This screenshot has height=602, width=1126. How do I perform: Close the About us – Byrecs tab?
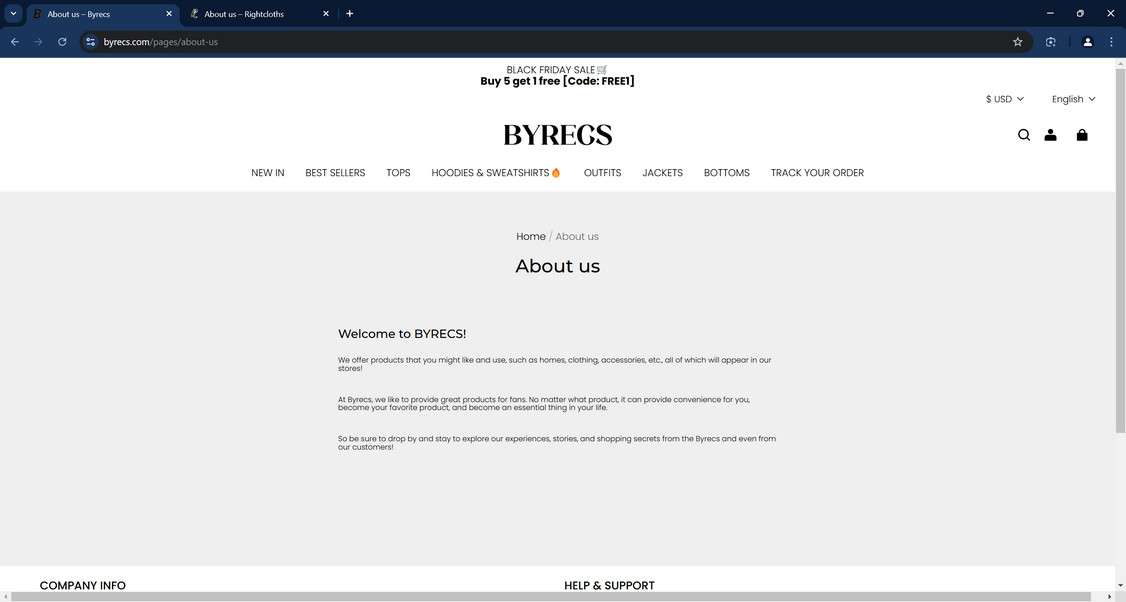click(x=169, y=14)
